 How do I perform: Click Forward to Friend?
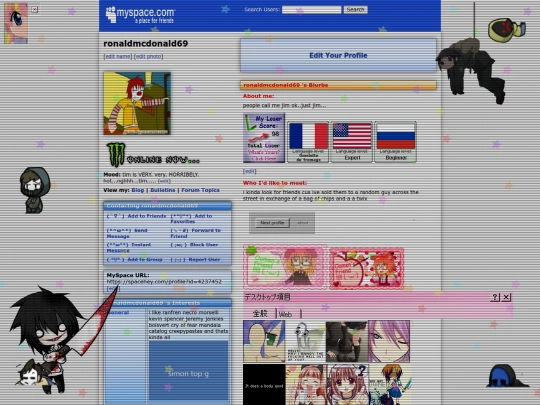pyautogui.click(x=196, y=233)
